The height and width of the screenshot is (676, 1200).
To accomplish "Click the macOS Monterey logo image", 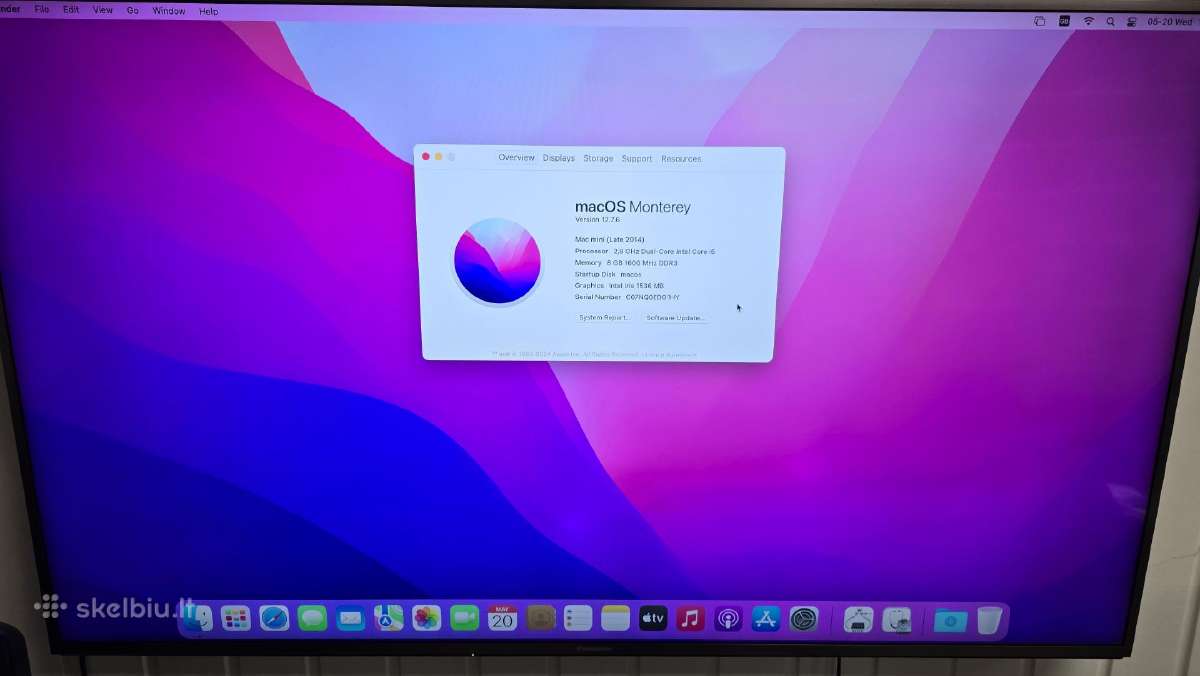I will 497,261.
